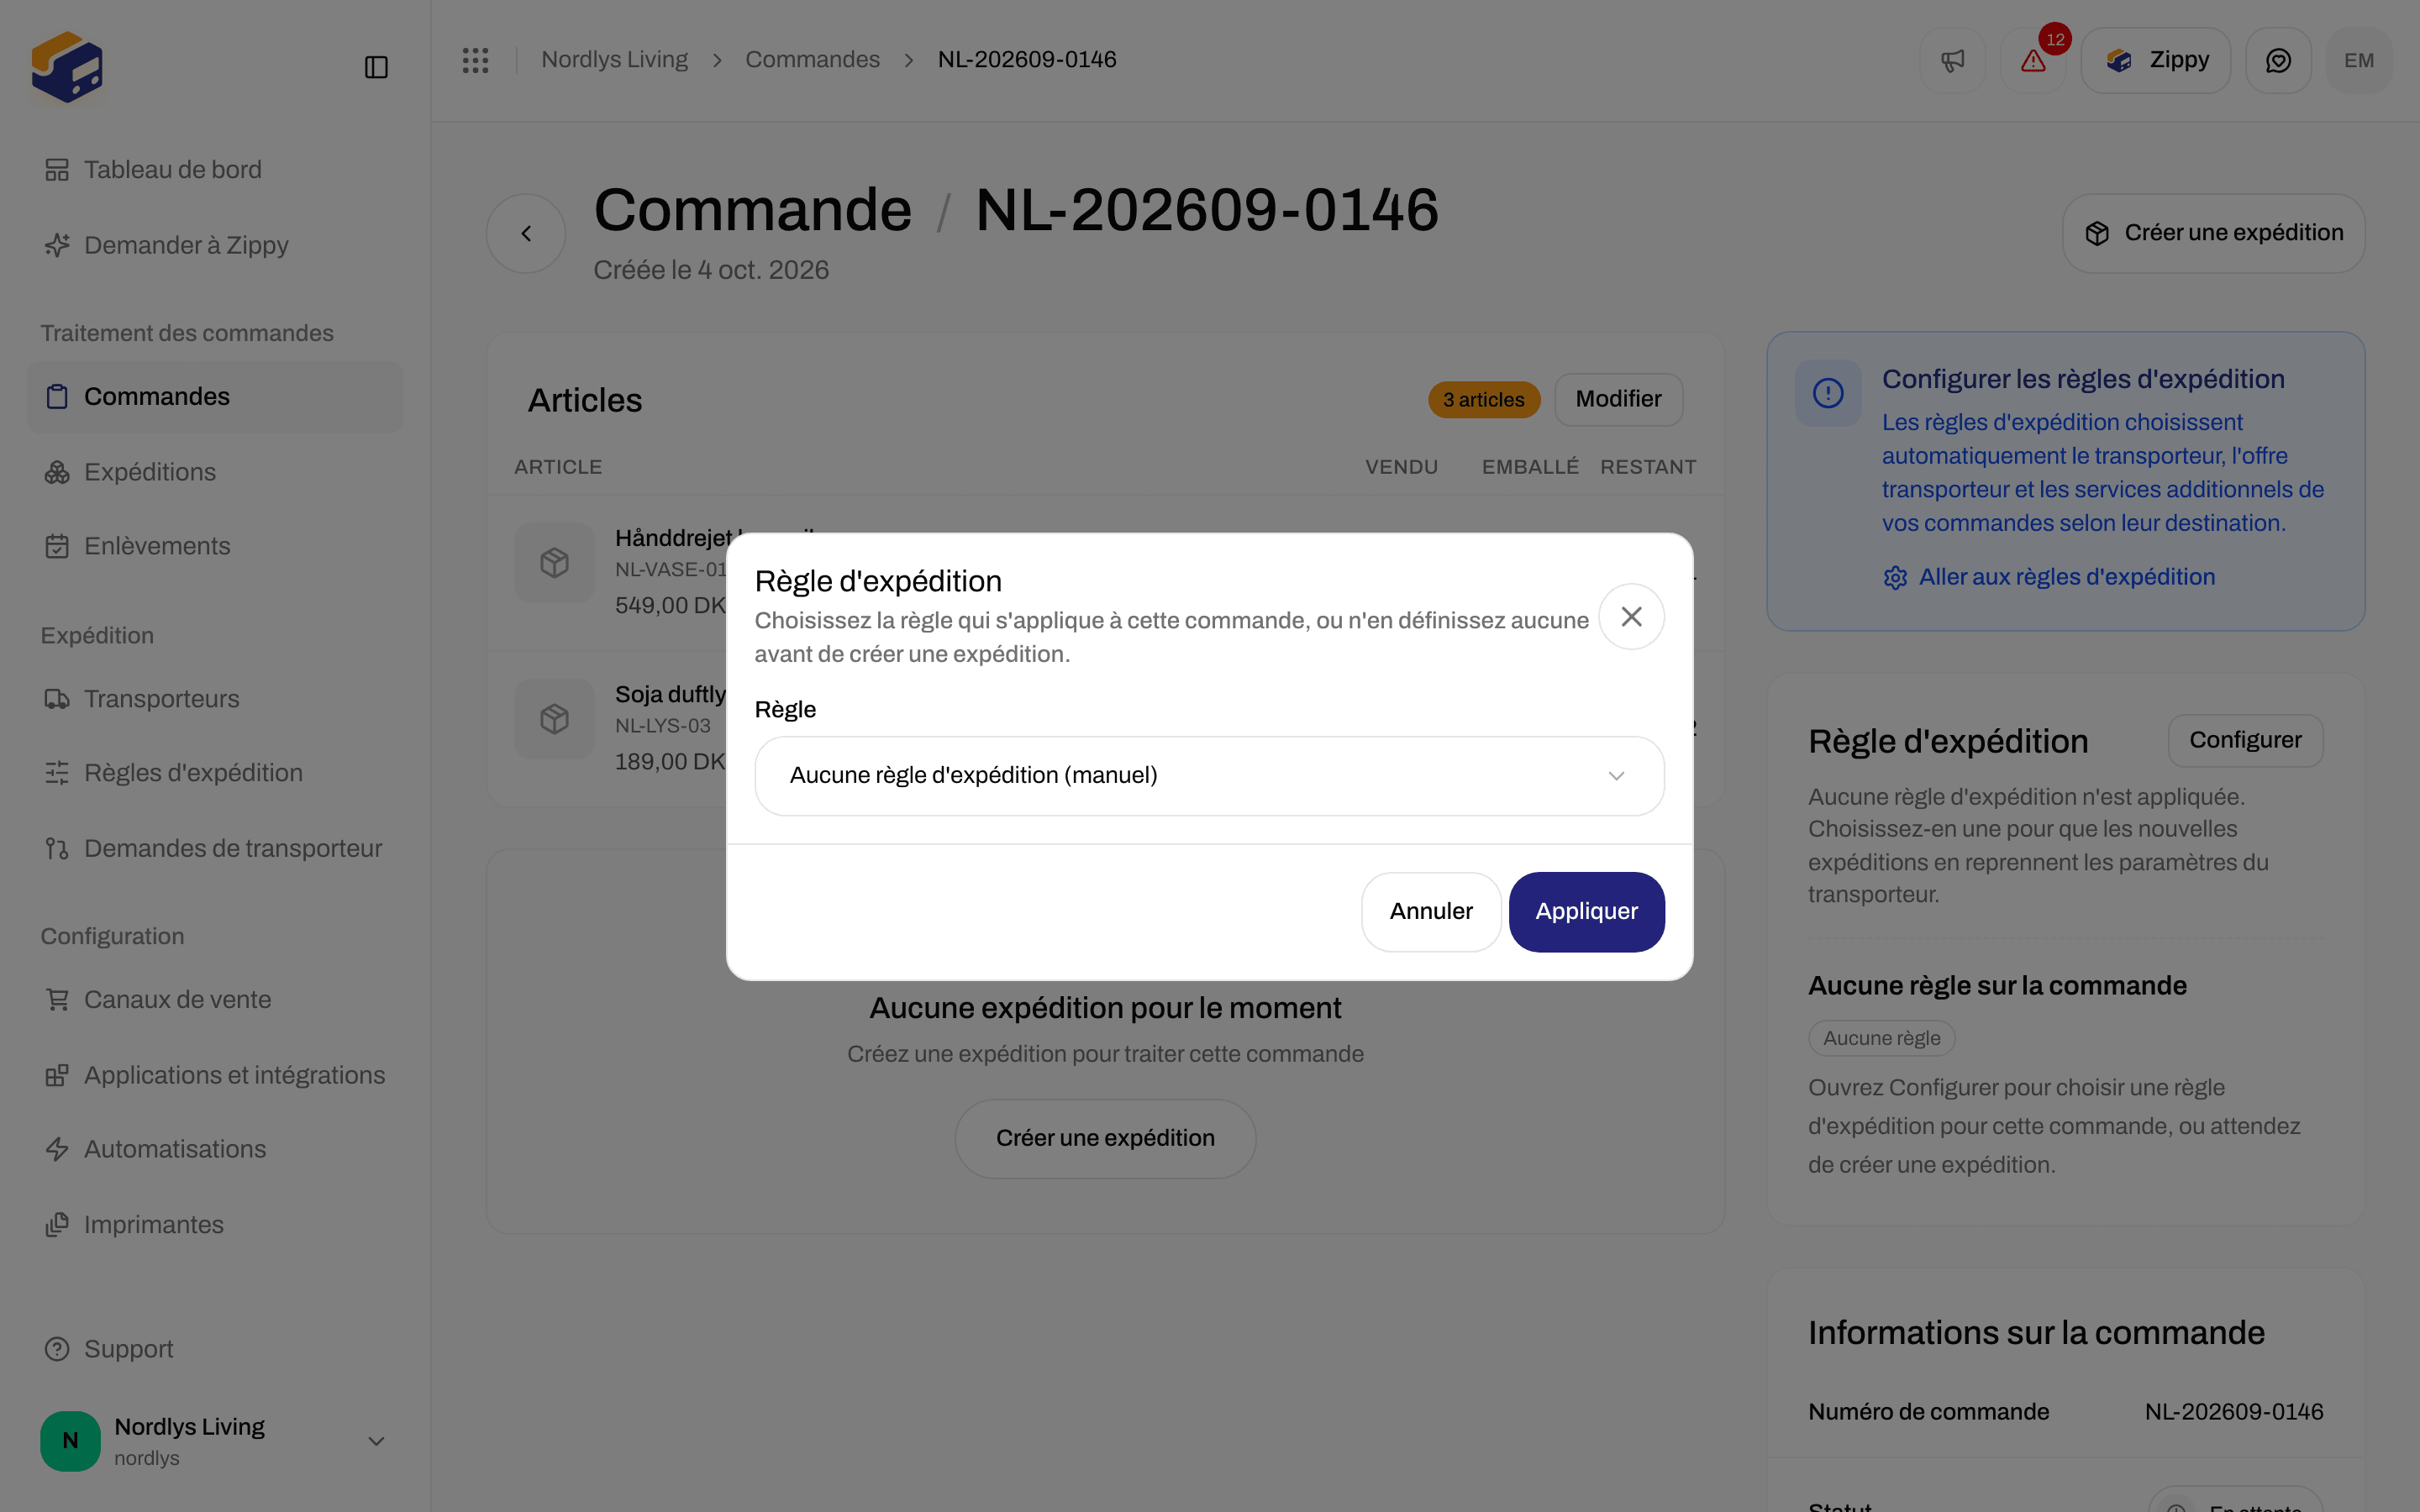The height and width of the screenshot is (1512, 2420).
Task: Open the apps grid icon
Action: pos(476,60)
